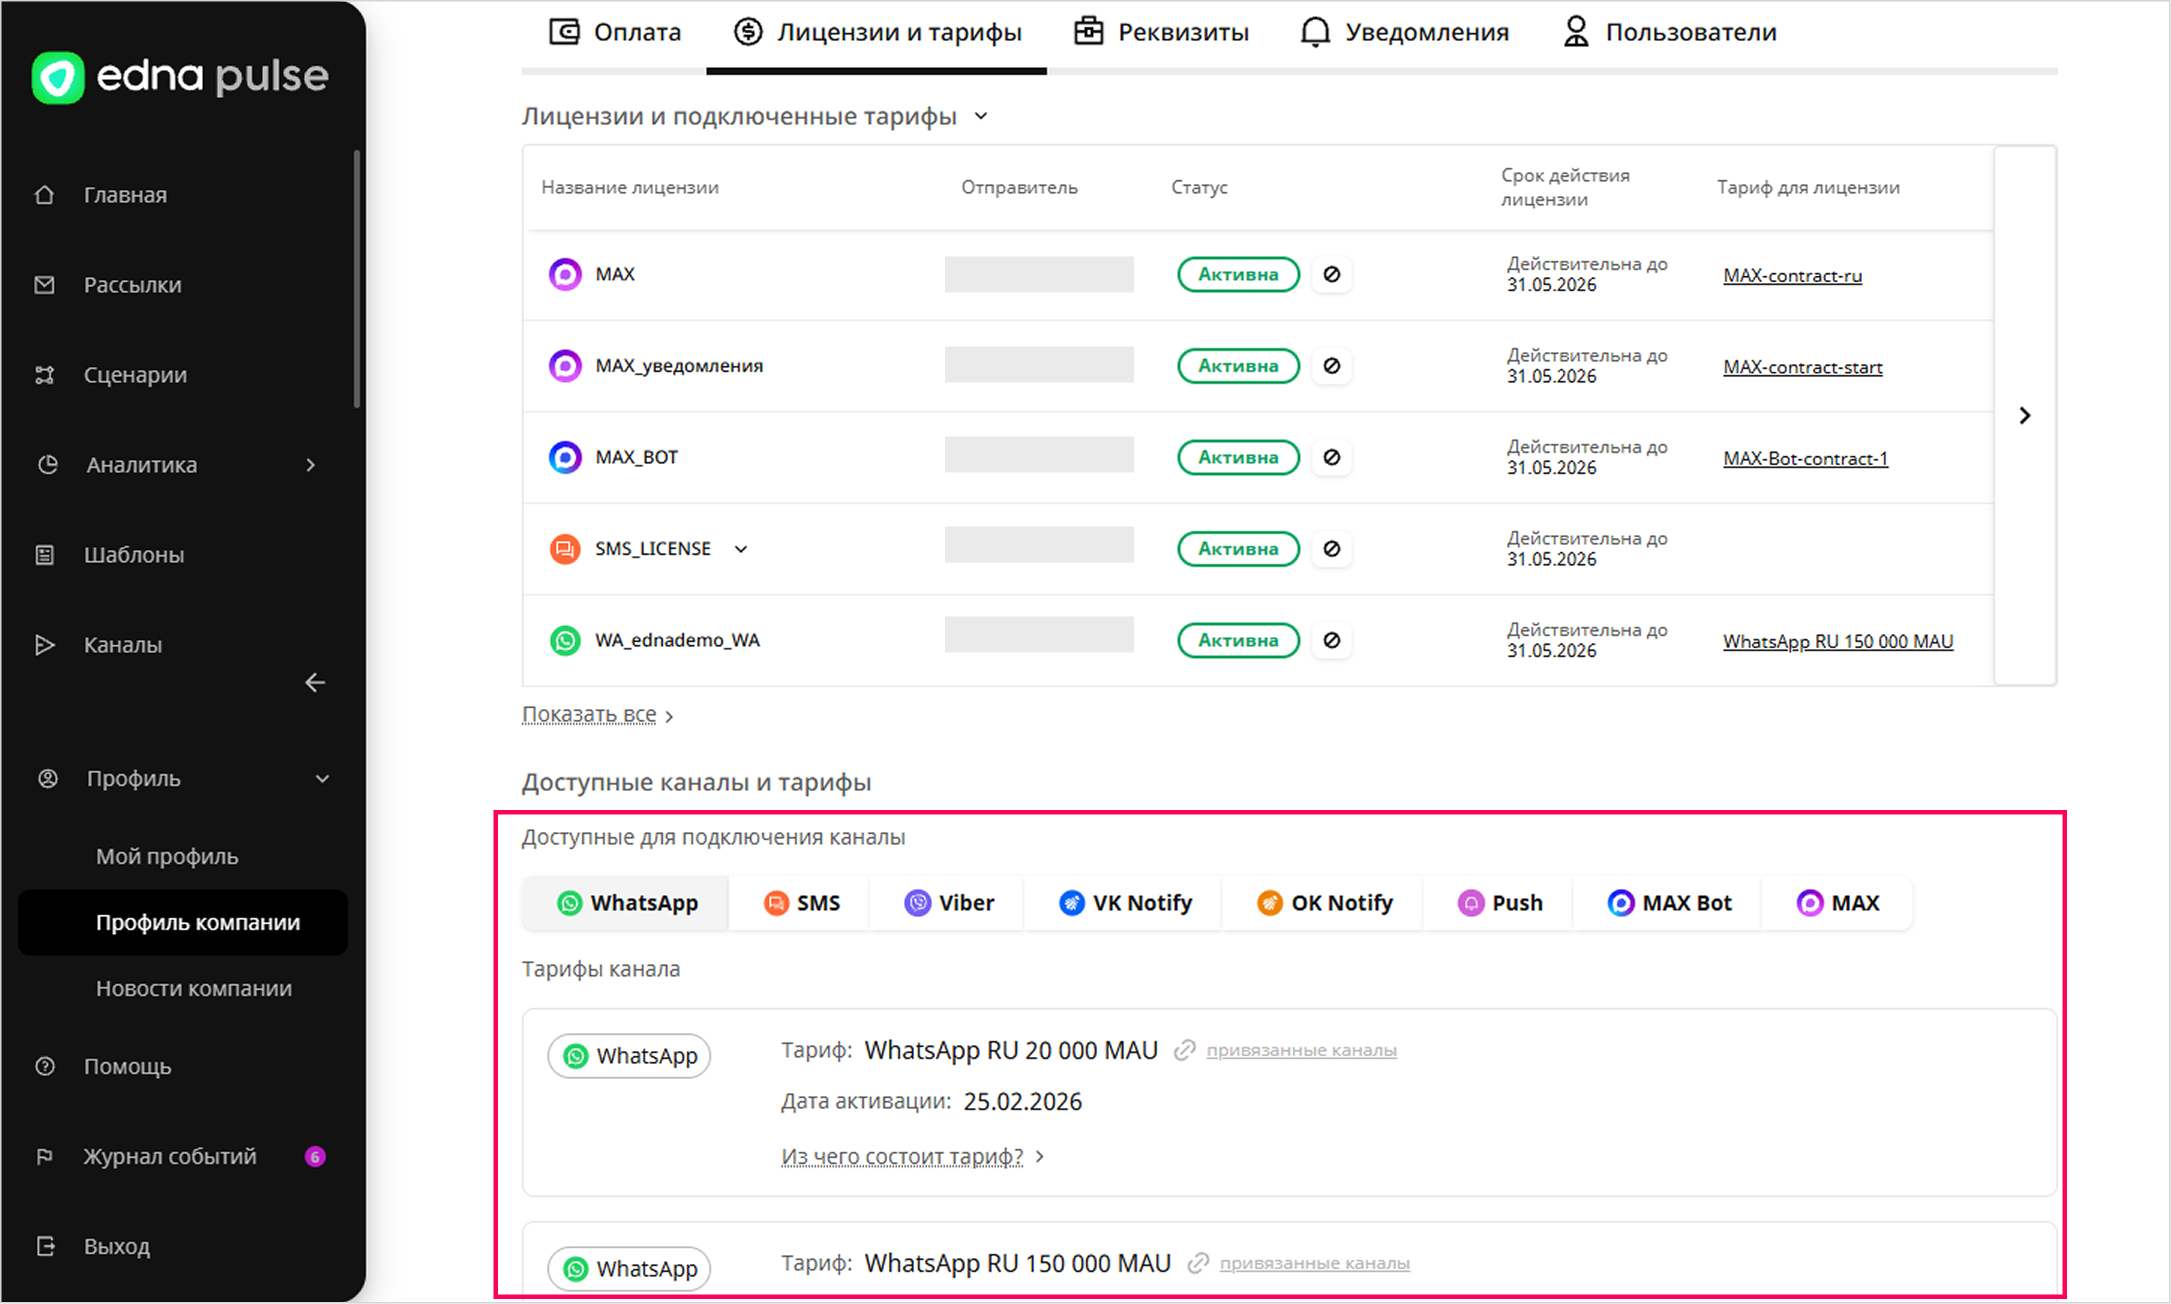Click the MAX_BOT license icon

[565, 457]
